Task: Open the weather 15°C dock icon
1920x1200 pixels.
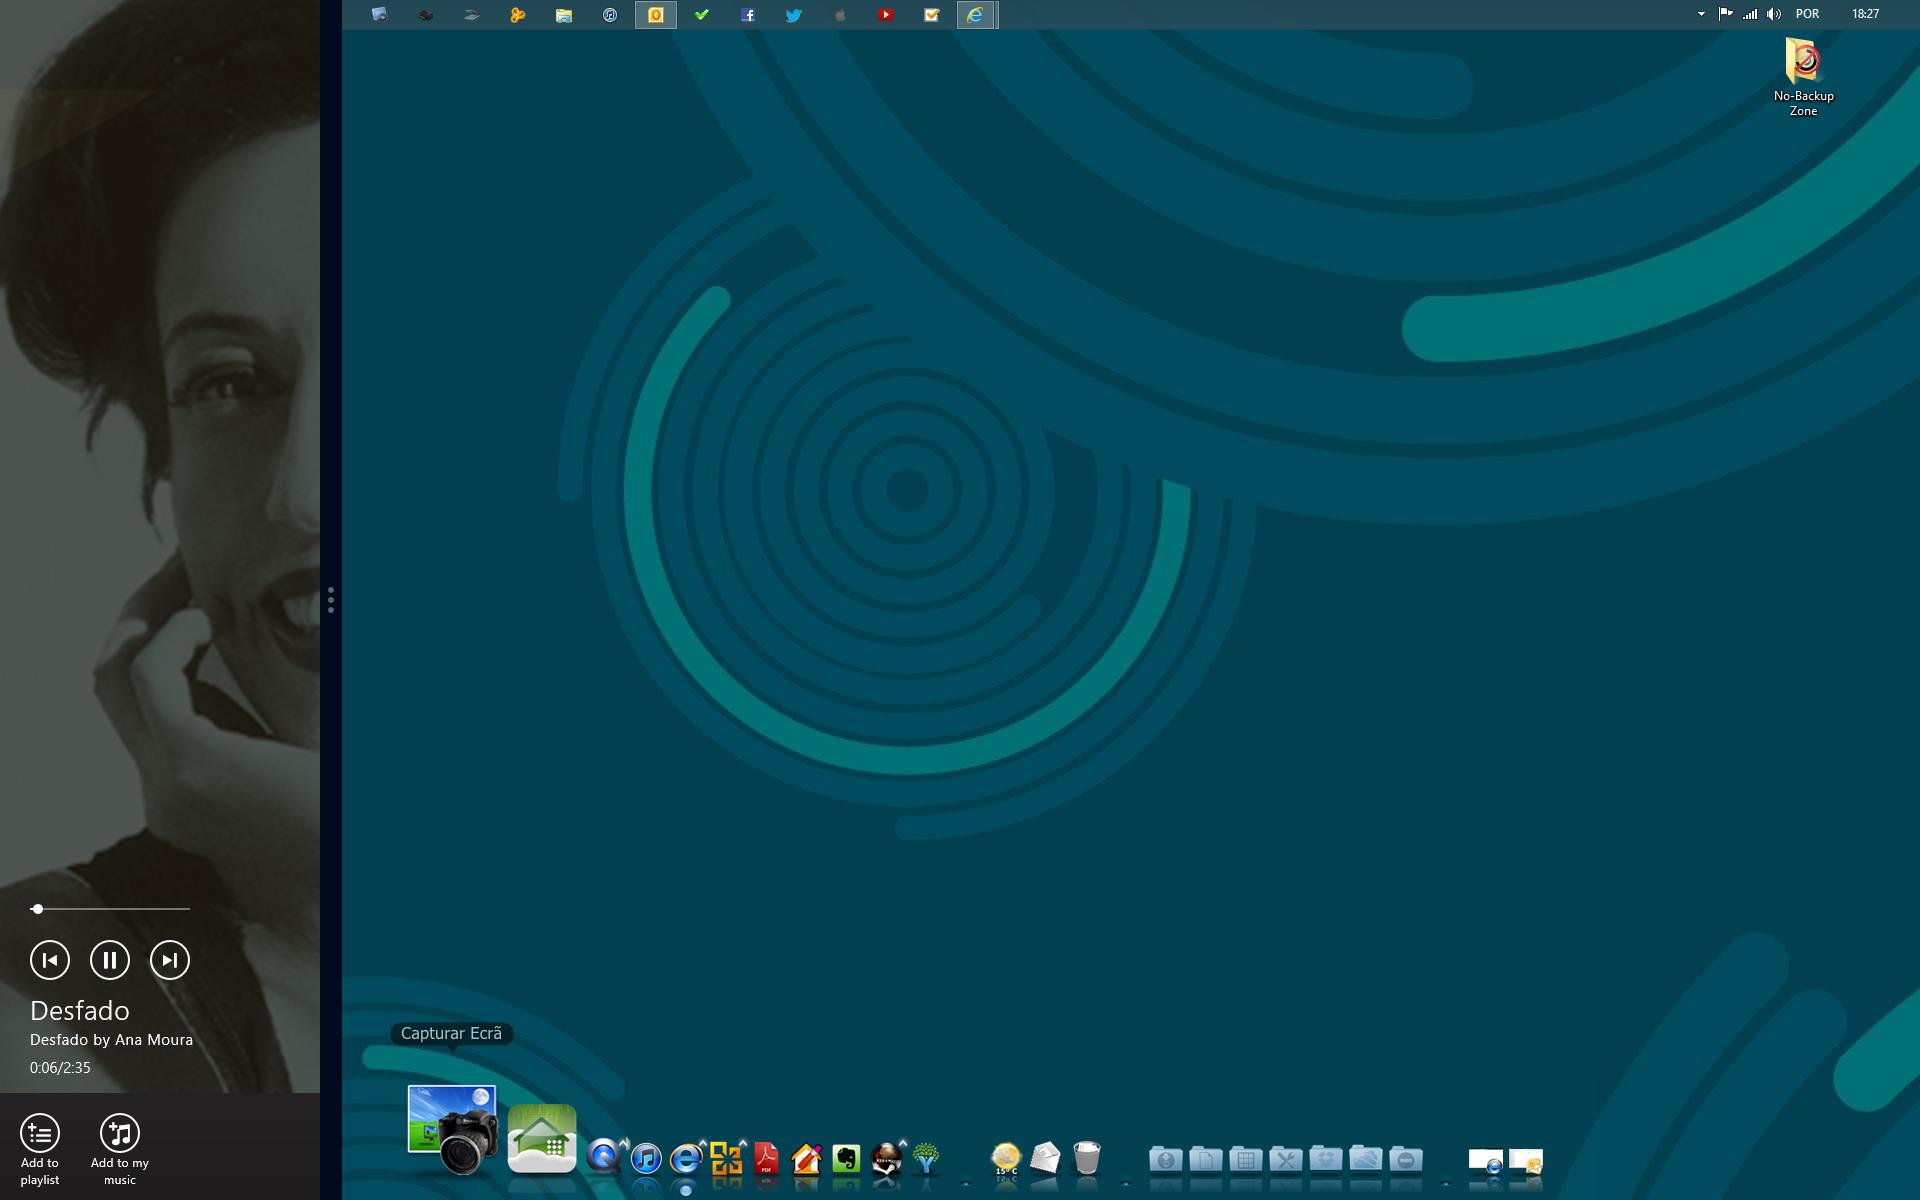Action: (1005, 1159)
